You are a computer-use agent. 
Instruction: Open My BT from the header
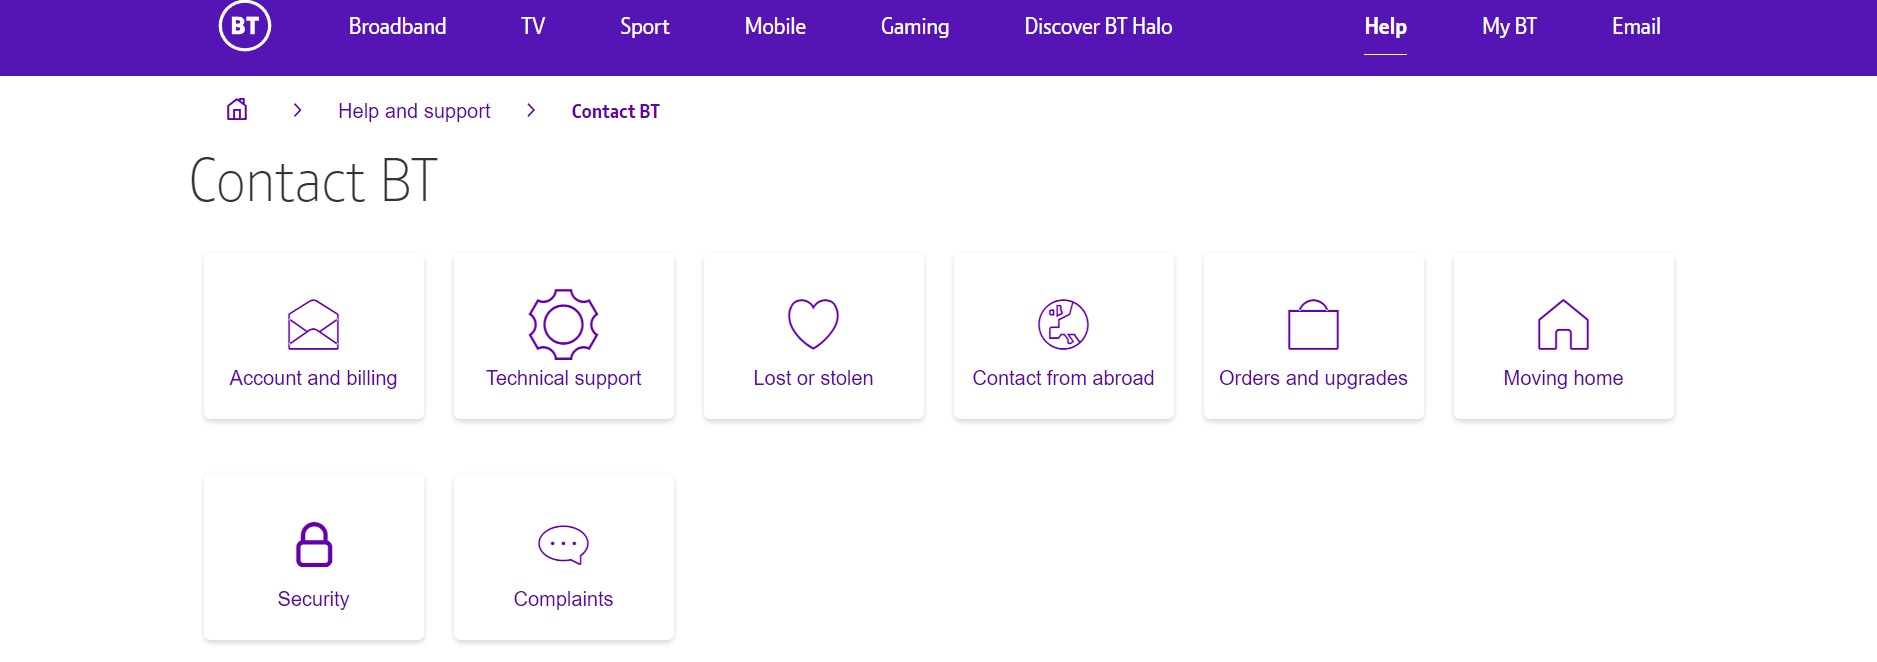click(x=1509, y=27)
